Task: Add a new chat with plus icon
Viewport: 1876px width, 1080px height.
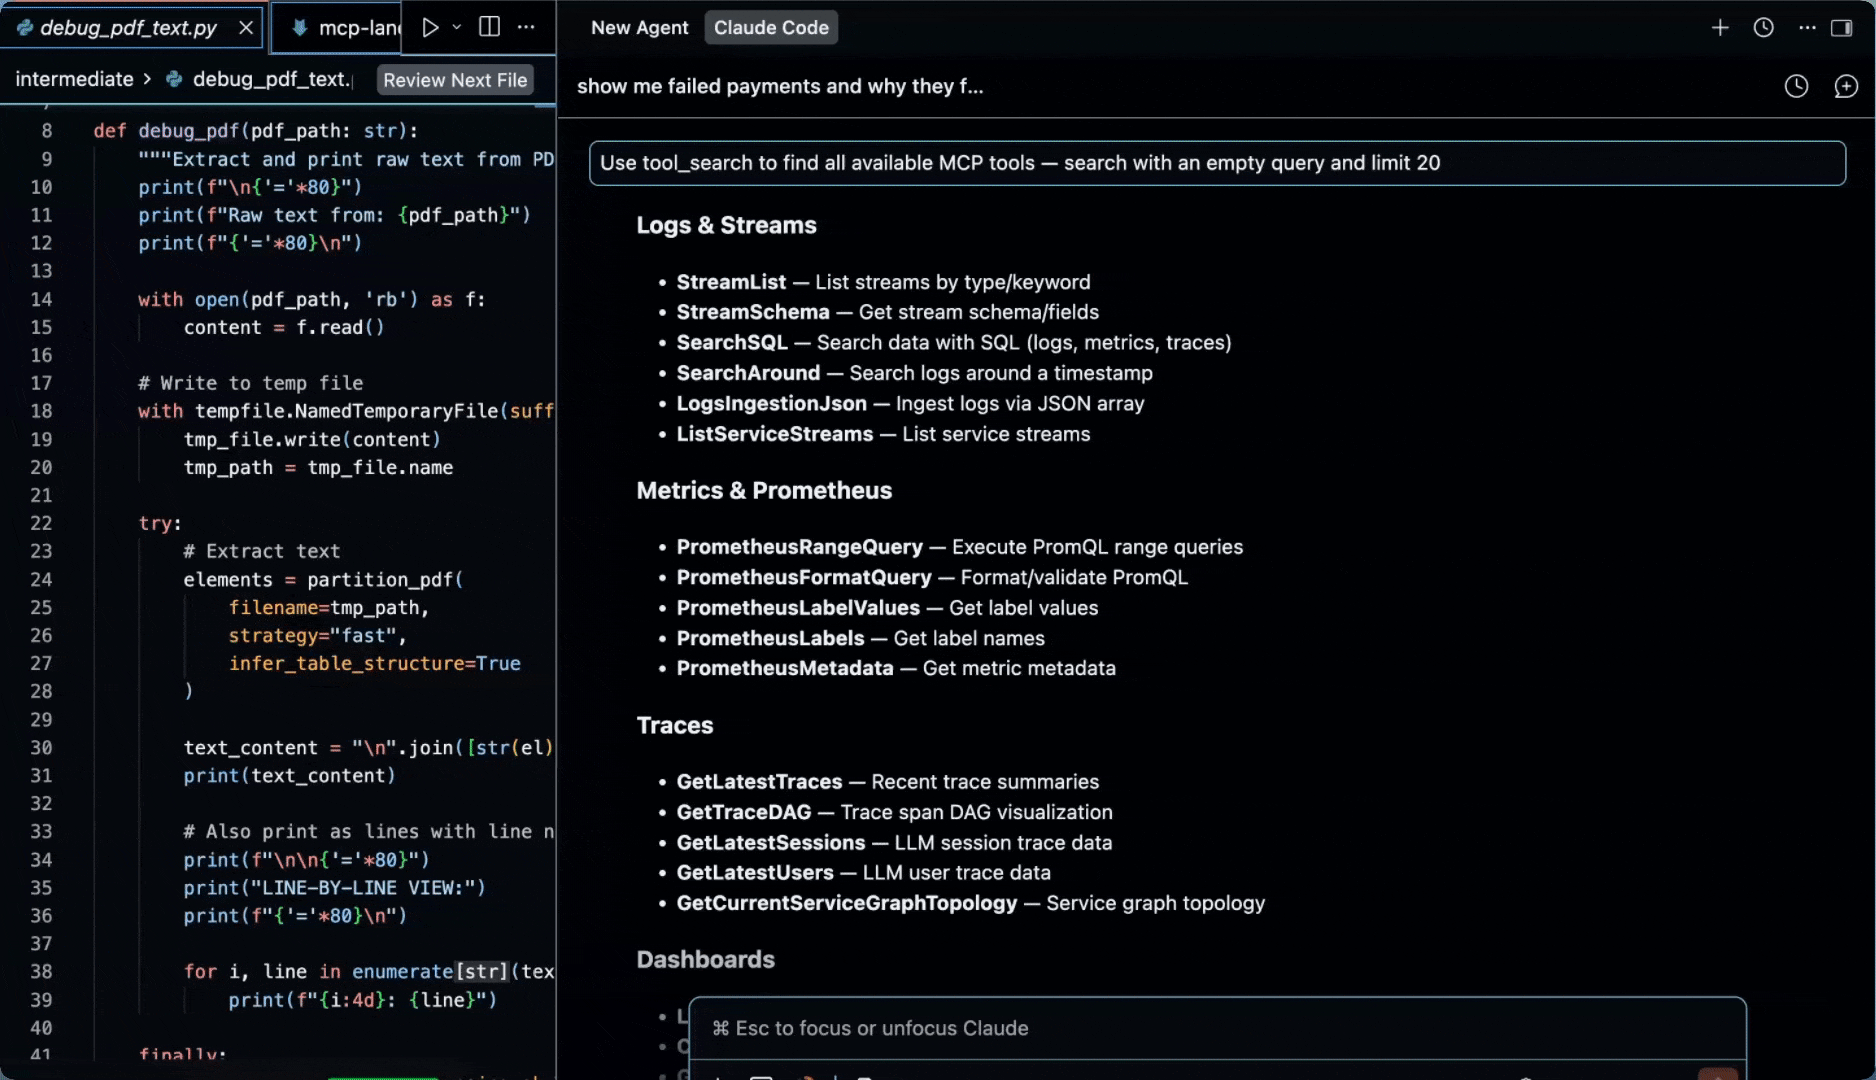Action: pos(1720,28)
